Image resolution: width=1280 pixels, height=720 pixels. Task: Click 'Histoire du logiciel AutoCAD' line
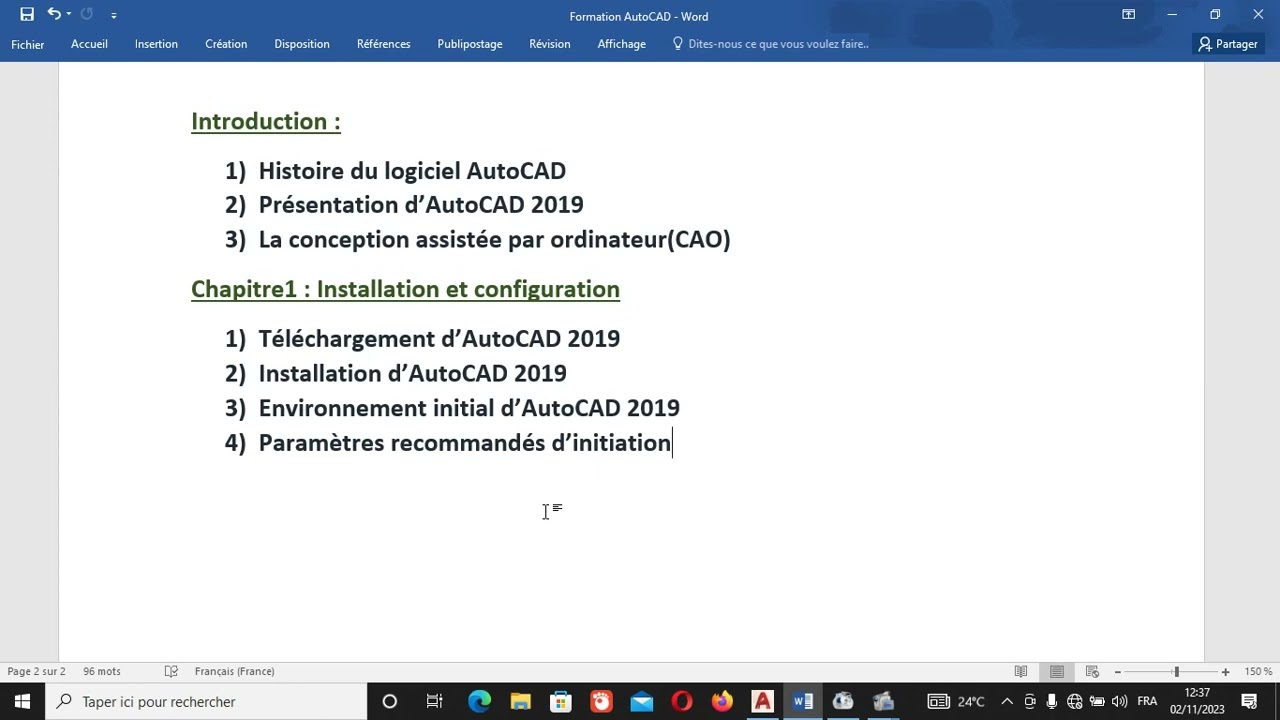[412, 171]
